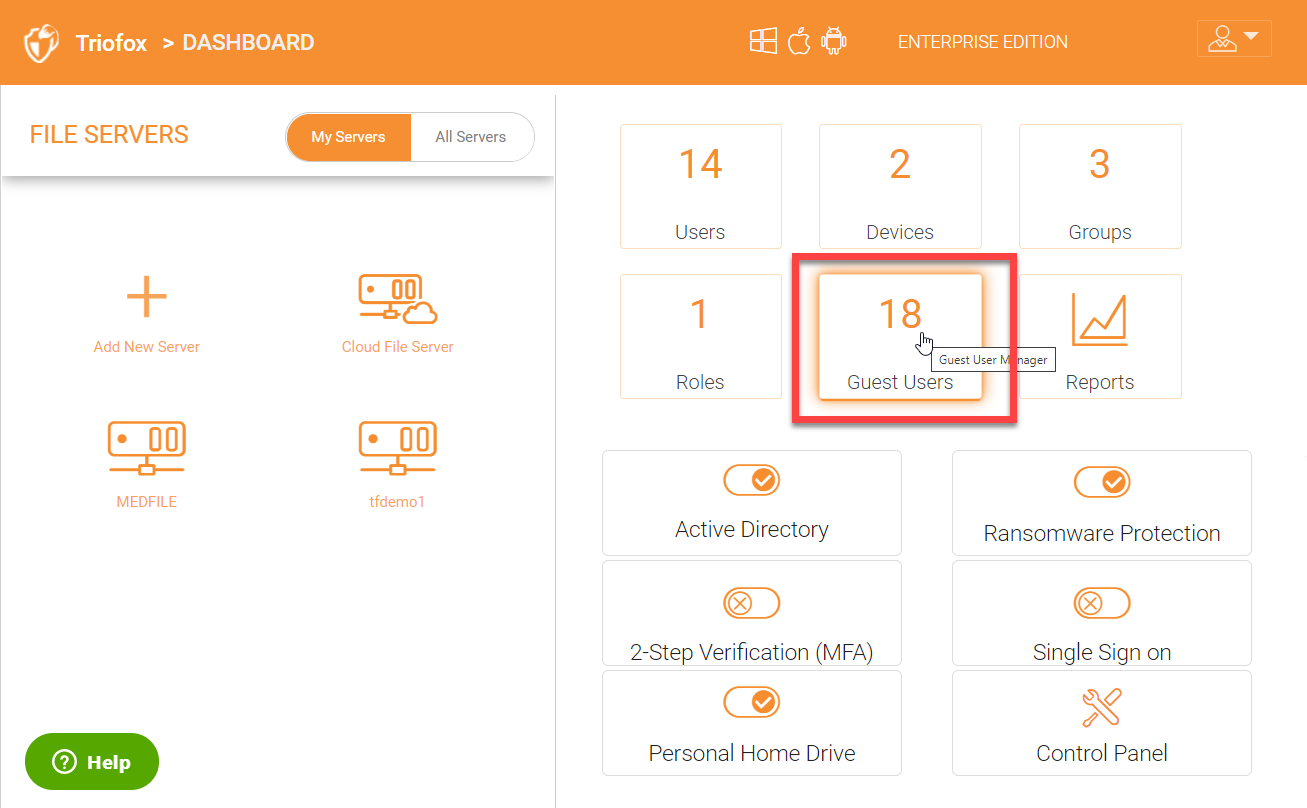This screenshot has height=808, width=1307.
Task: Click the ENTERPRISE EDITION label
Action: [983, 42]
